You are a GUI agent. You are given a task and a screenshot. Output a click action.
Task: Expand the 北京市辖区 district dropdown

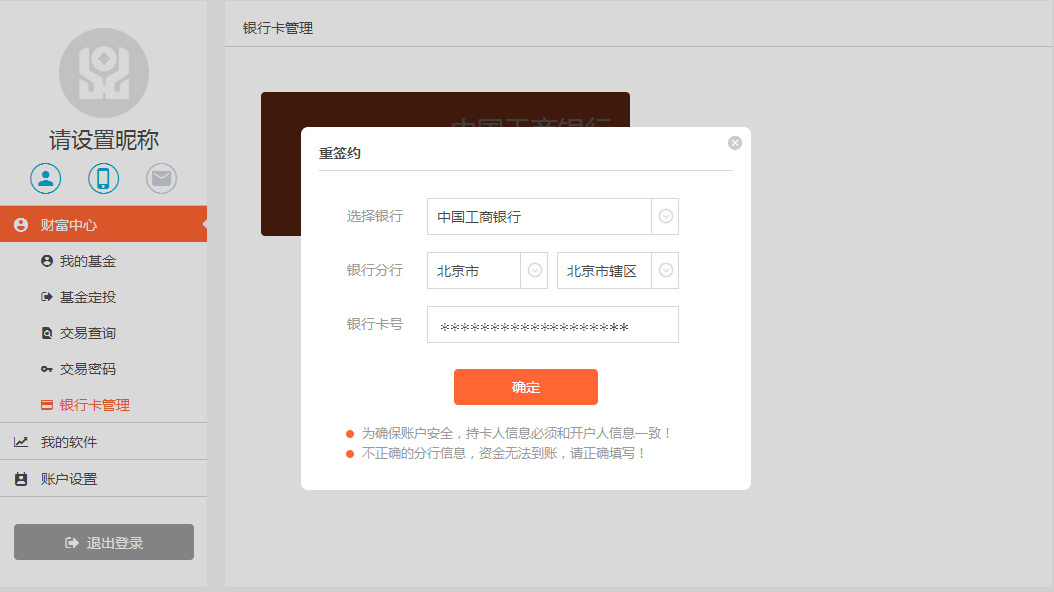click(x=665, y=271)
